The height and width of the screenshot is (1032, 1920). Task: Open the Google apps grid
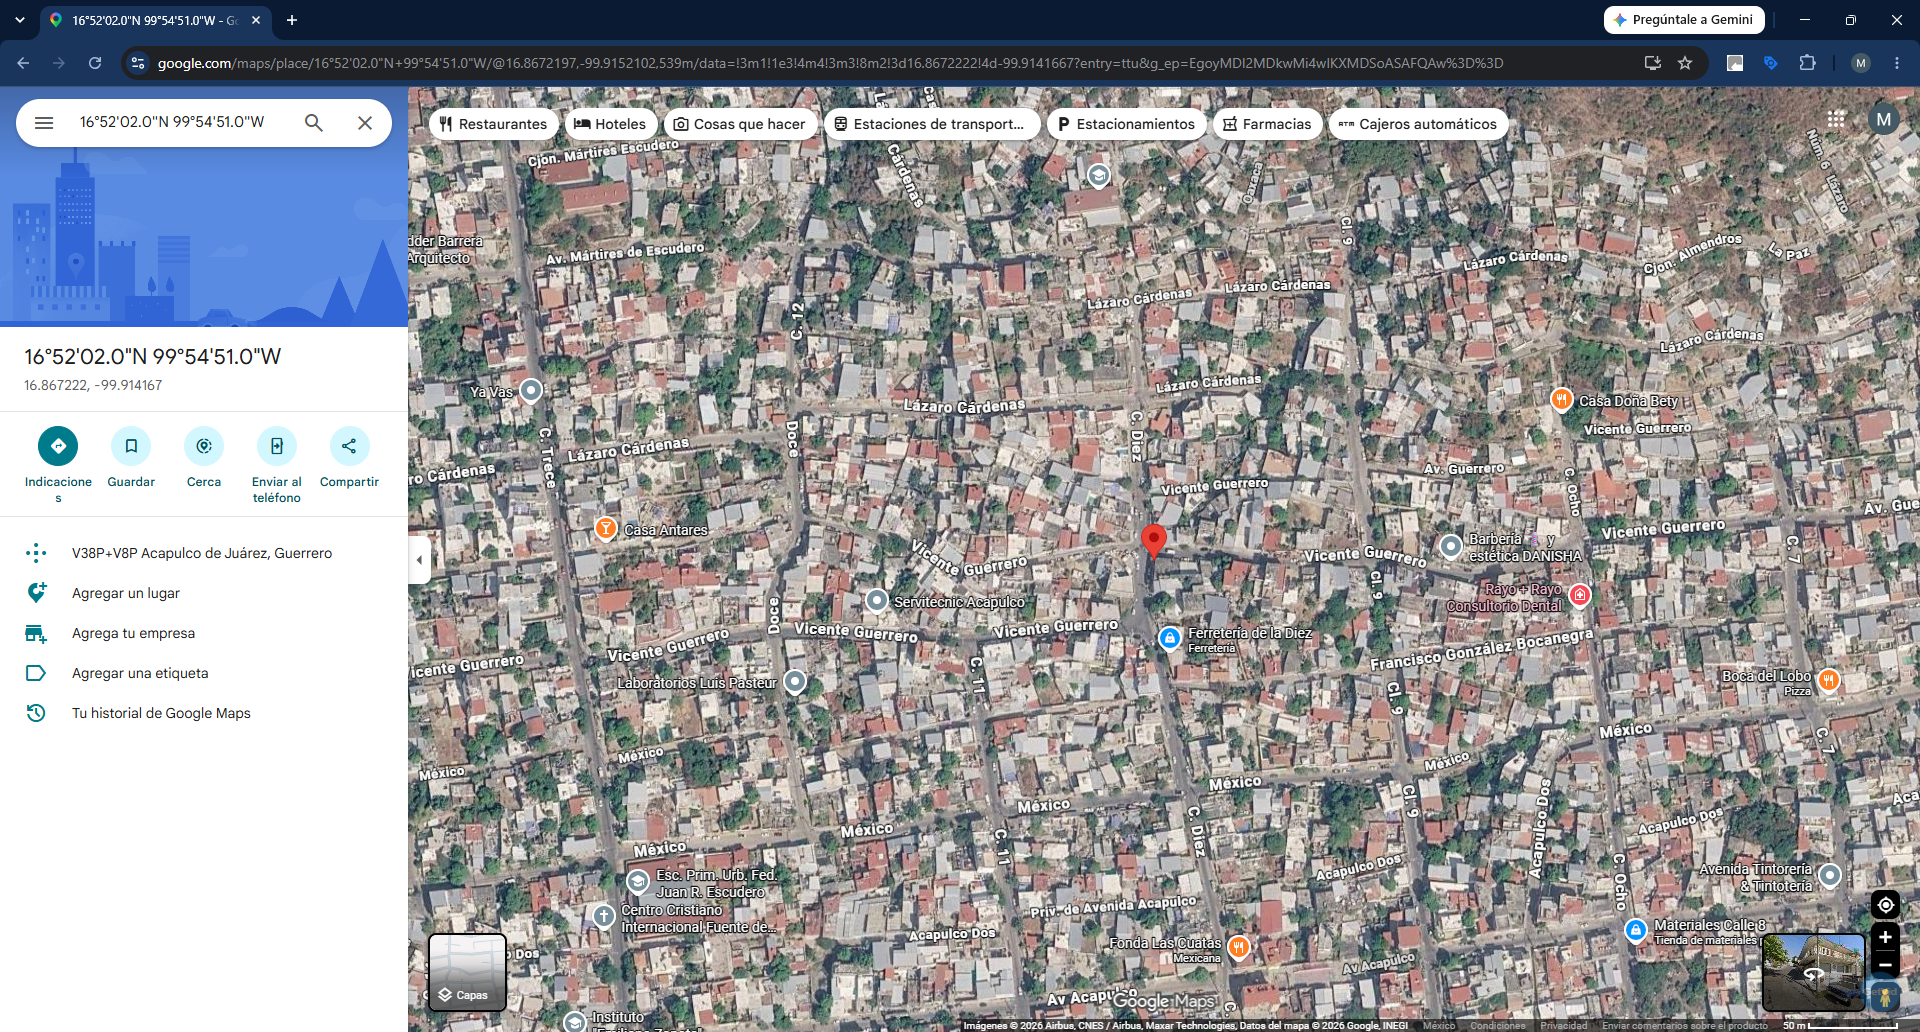pos(1836,119)
